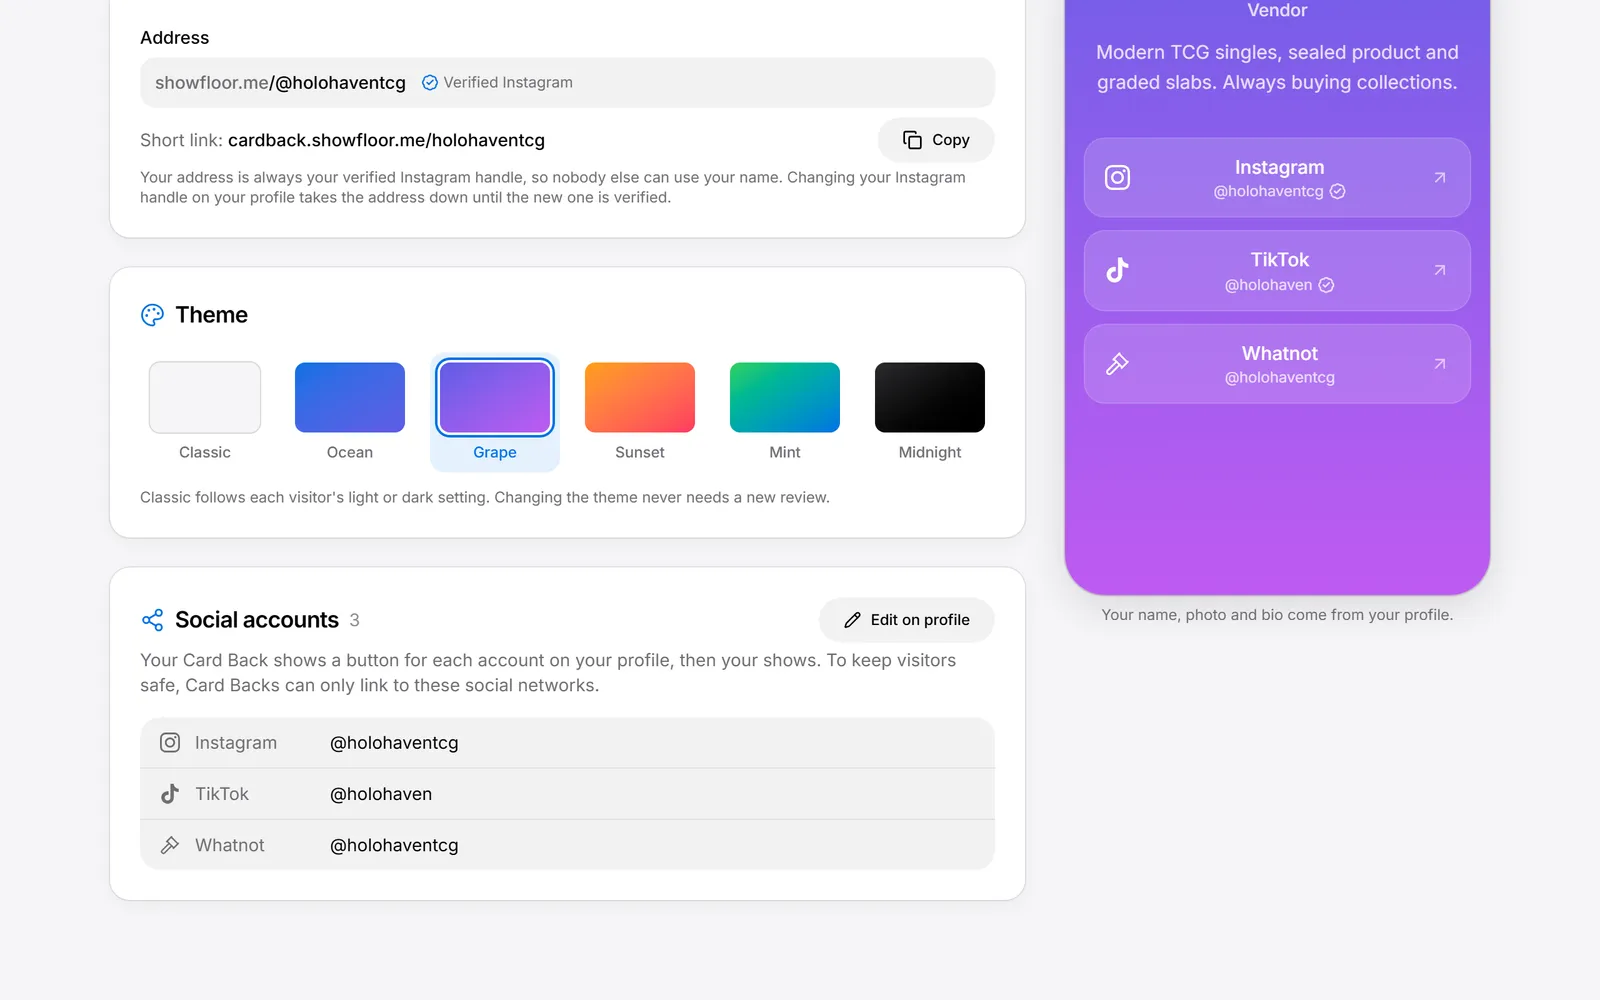Click verified check next to preview @holohaventcg
This screenshot has width=1600, height=1000.
pyautogui.click(x=1337, y=191)
